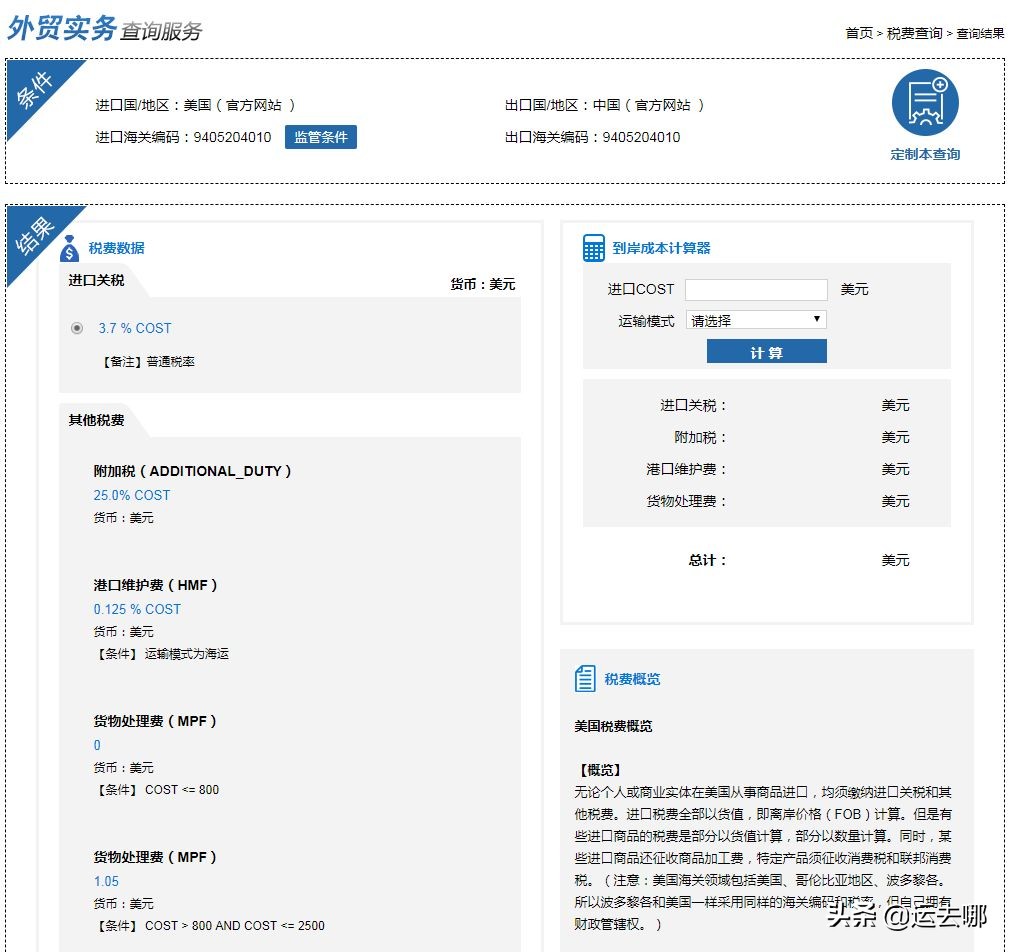
Task: Click the 25.0% COST additional duty link
Action: pos(131,495)
